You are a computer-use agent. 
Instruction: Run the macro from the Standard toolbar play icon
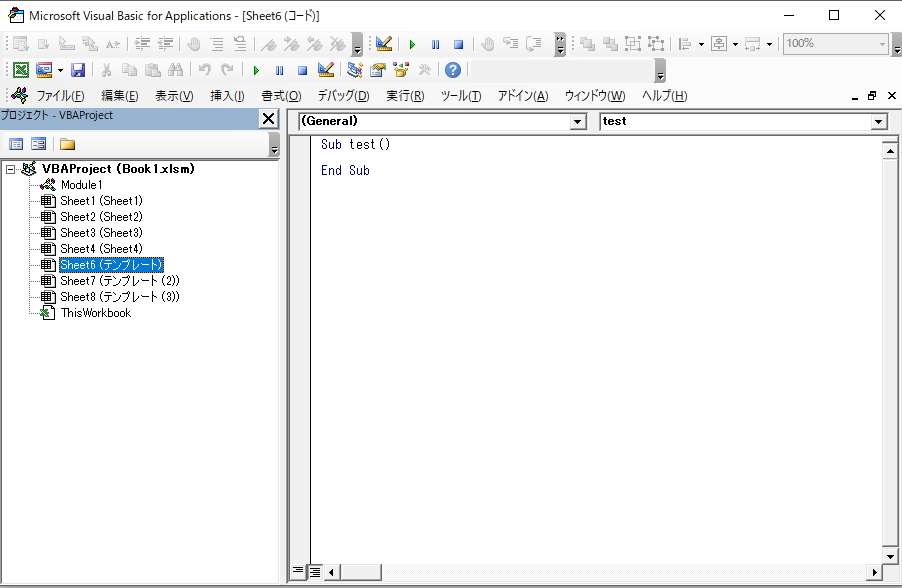[x=256, y=70]
